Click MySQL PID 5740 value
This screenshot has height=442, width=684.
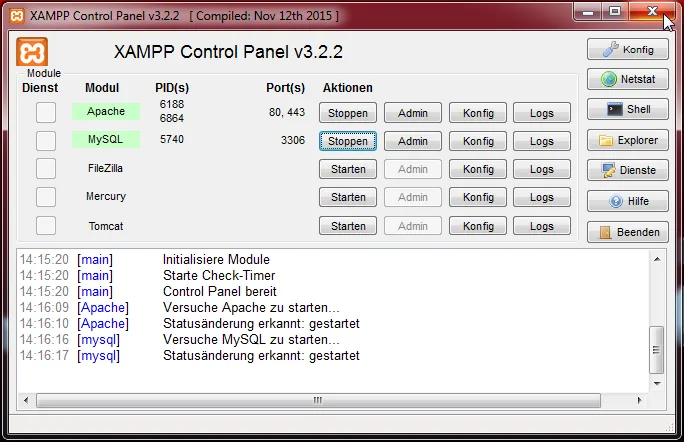point(172,139)
